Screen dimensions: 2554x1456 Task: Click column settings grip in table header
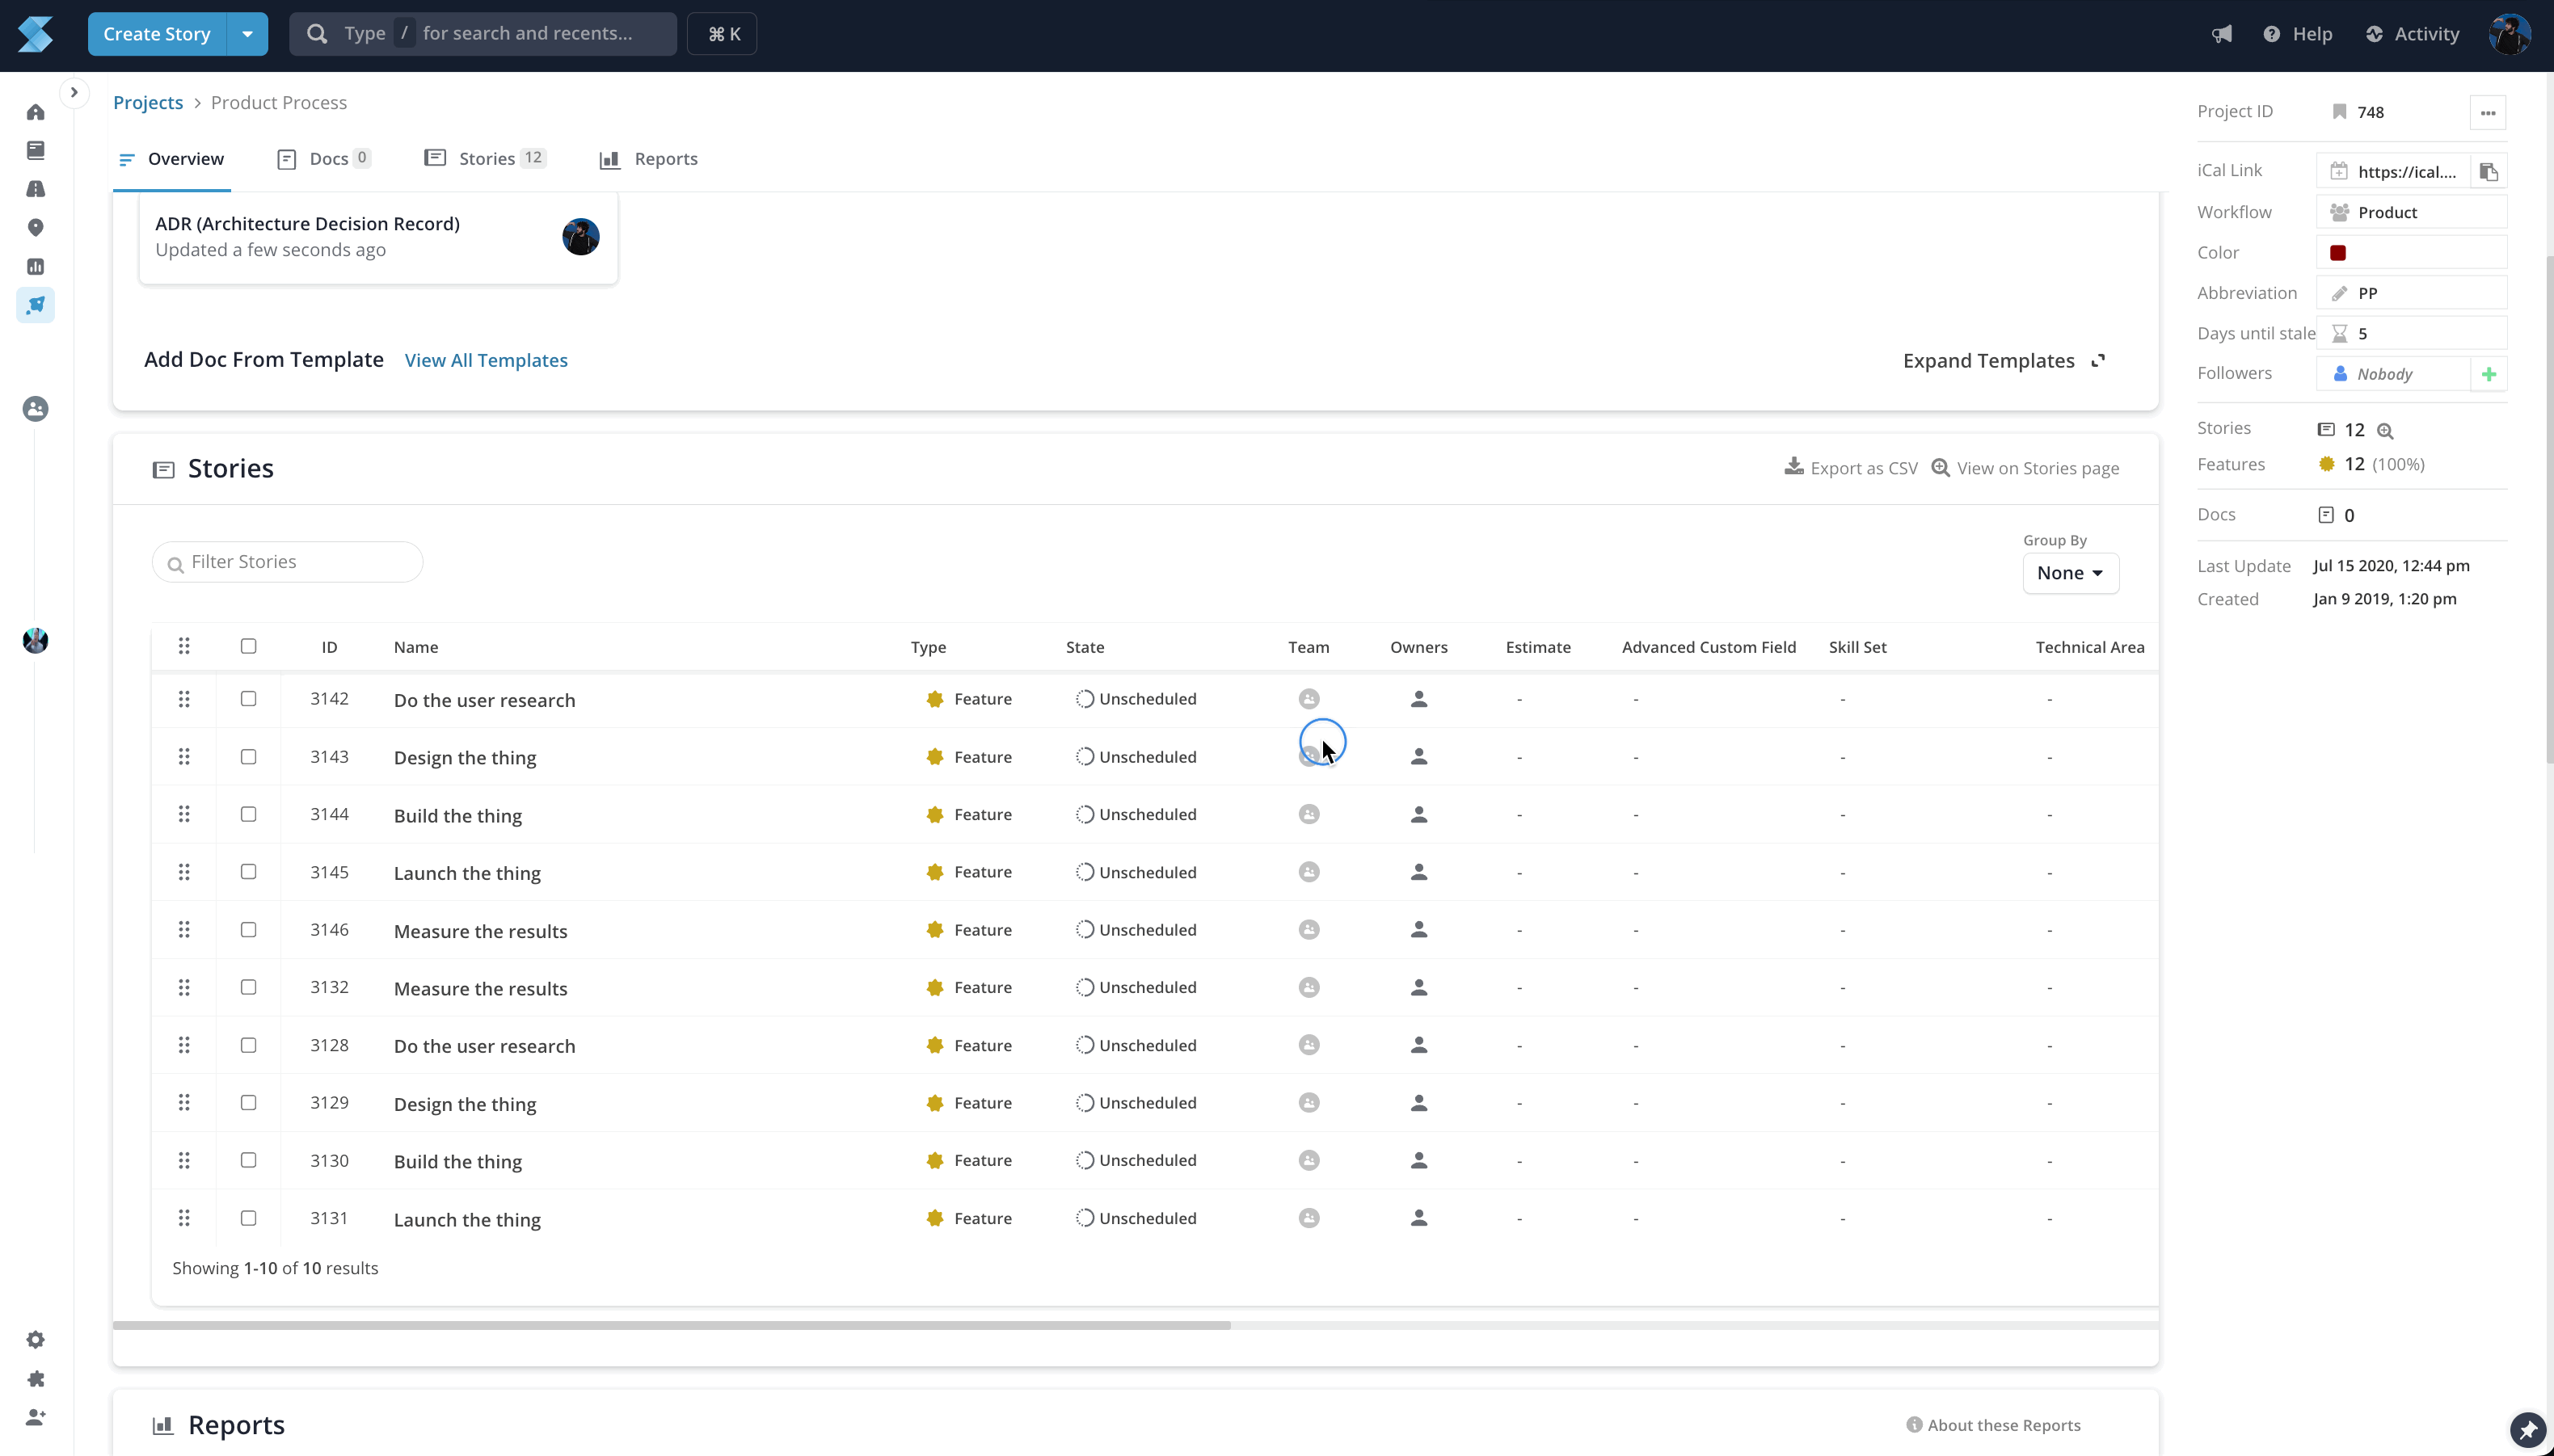pos(184,646)
